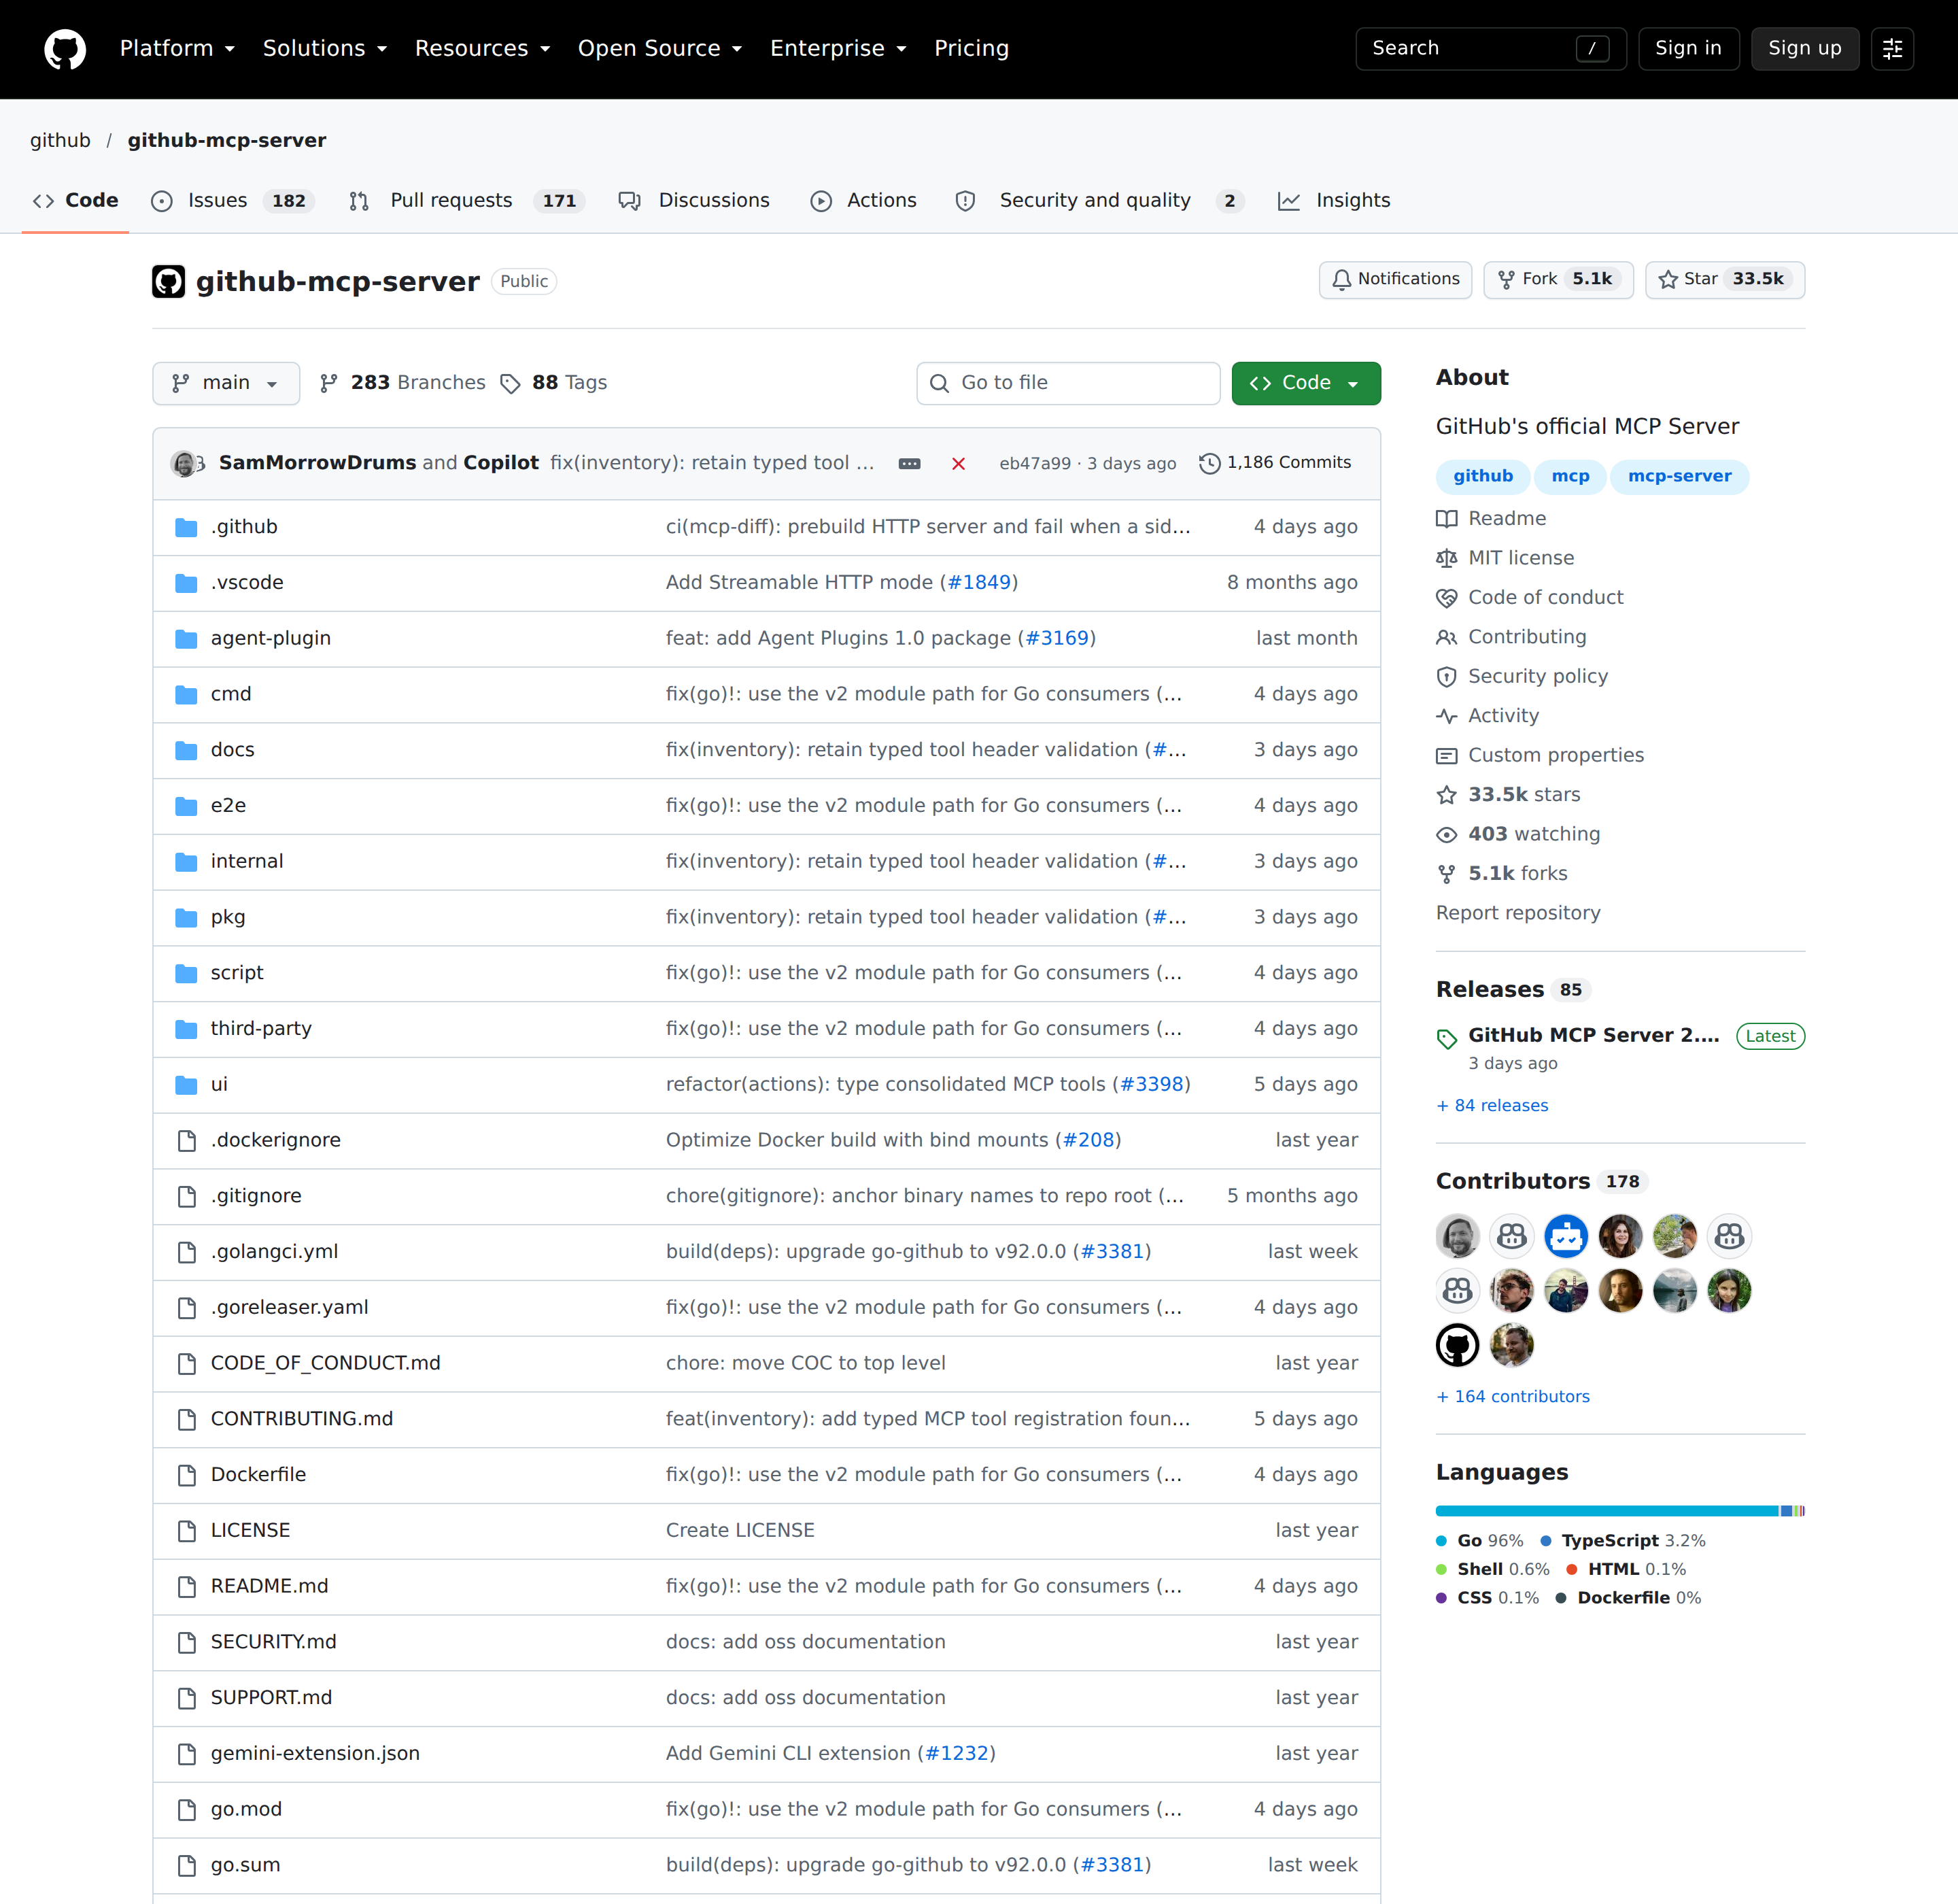This screenshot has height=1904, width=1958.
Task: Switch to the Pull requests tab
Action: coord(466,200)
